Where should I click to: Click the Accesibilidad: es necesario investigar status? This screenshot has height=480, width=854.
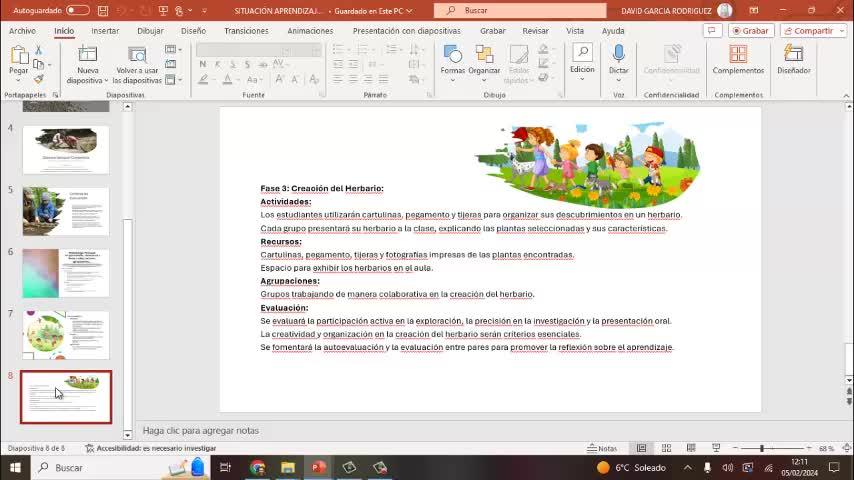tap(151, 448)
